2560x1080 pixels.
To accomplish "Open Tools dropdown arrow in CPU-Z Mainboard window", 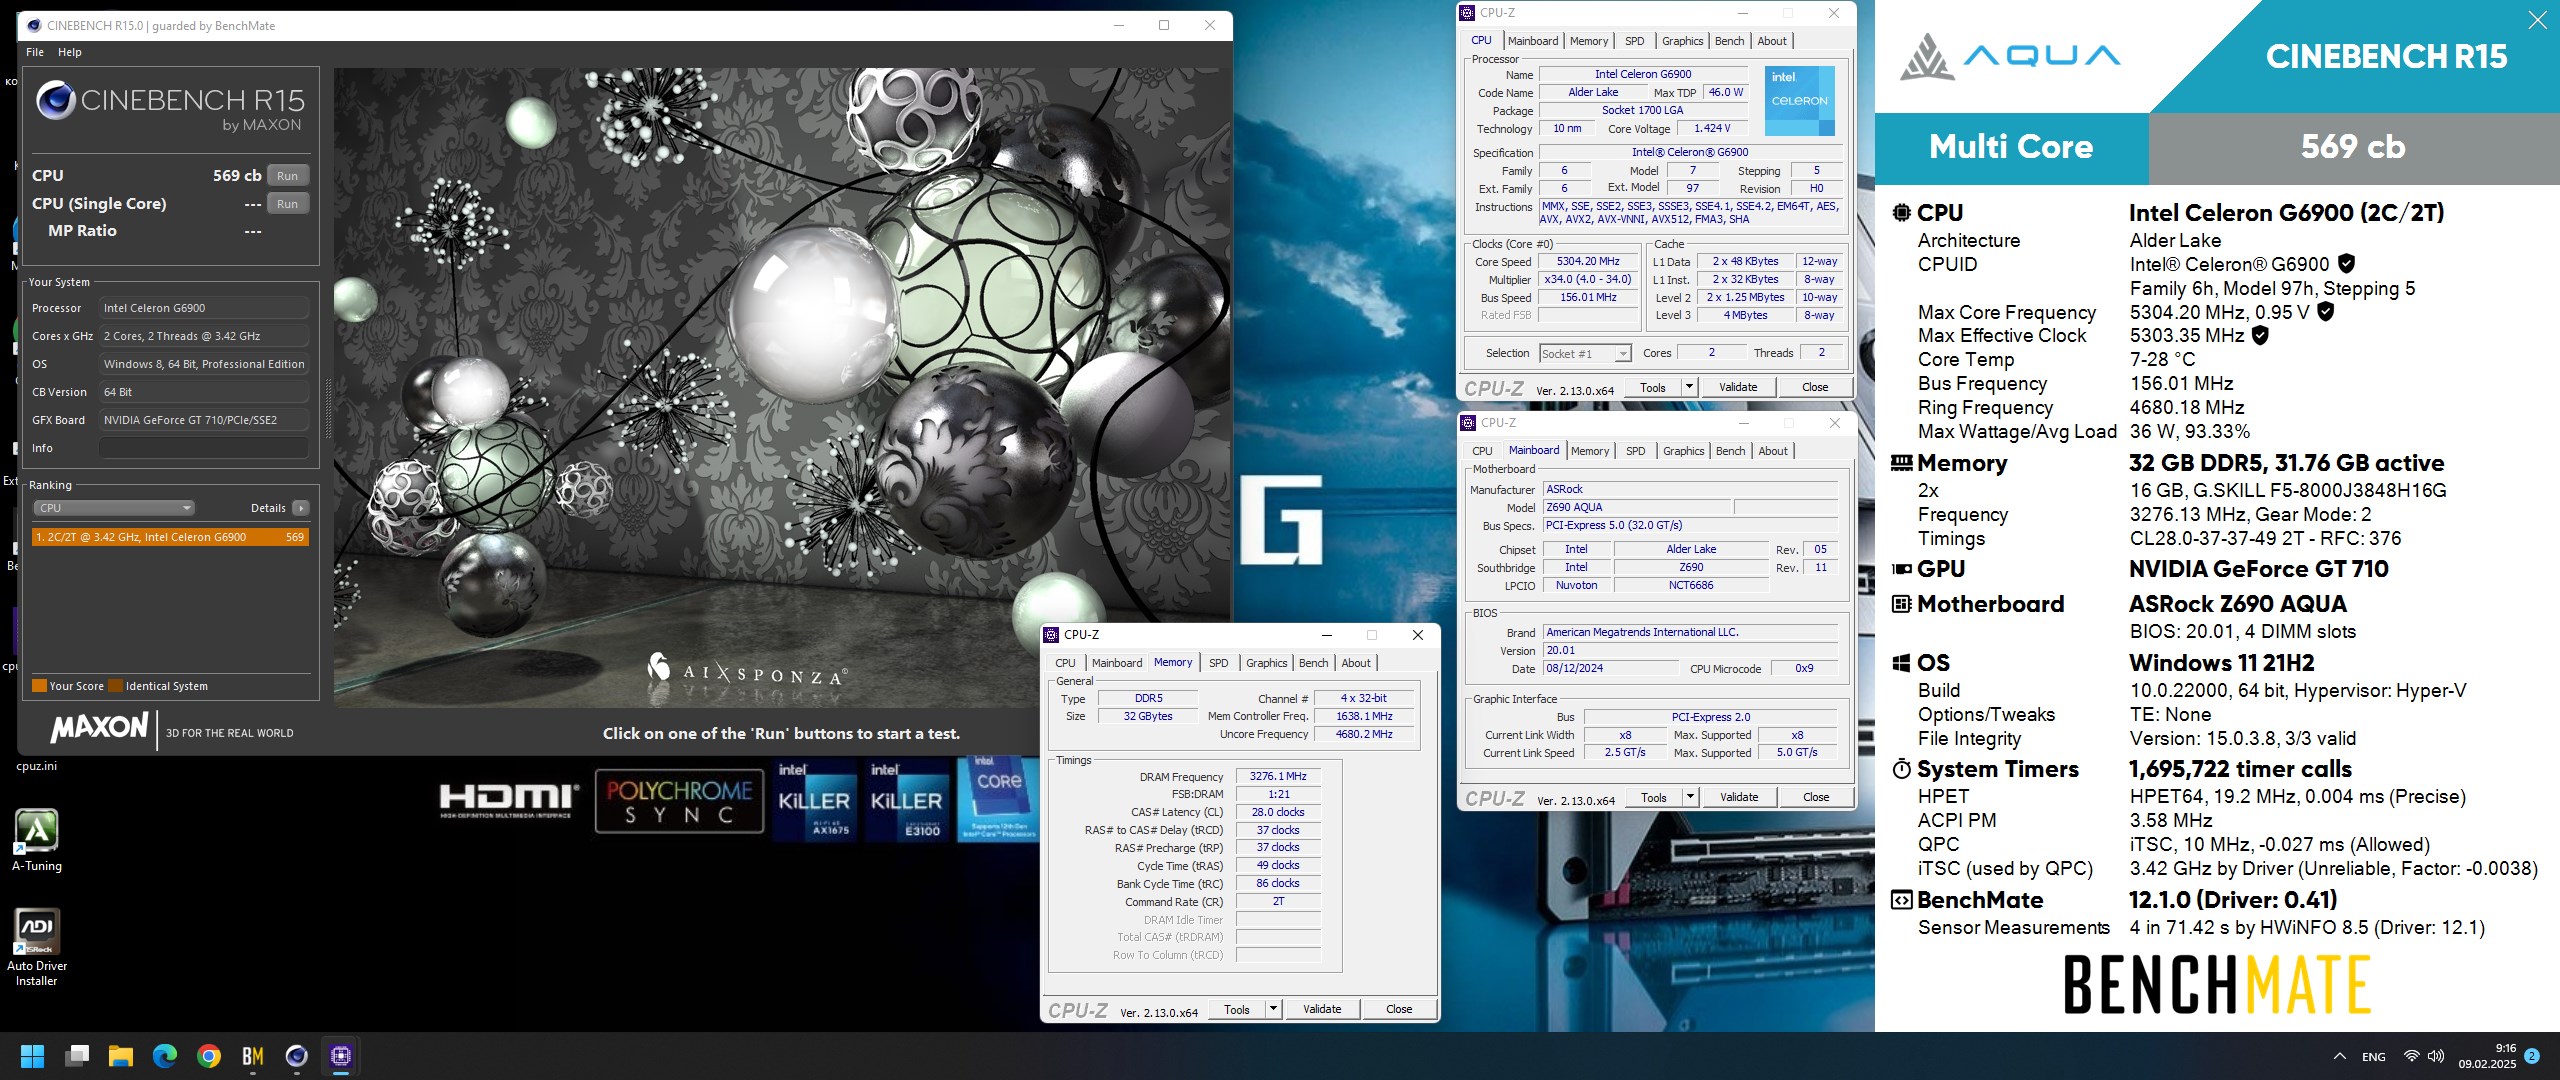I will pyautogui.click(x=1690, y=797).
